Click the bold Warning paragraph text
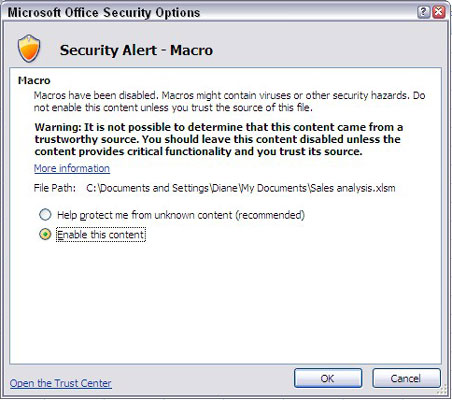This screenshot has width=452, height=400. pyautogui.click(x=219, y=139)
